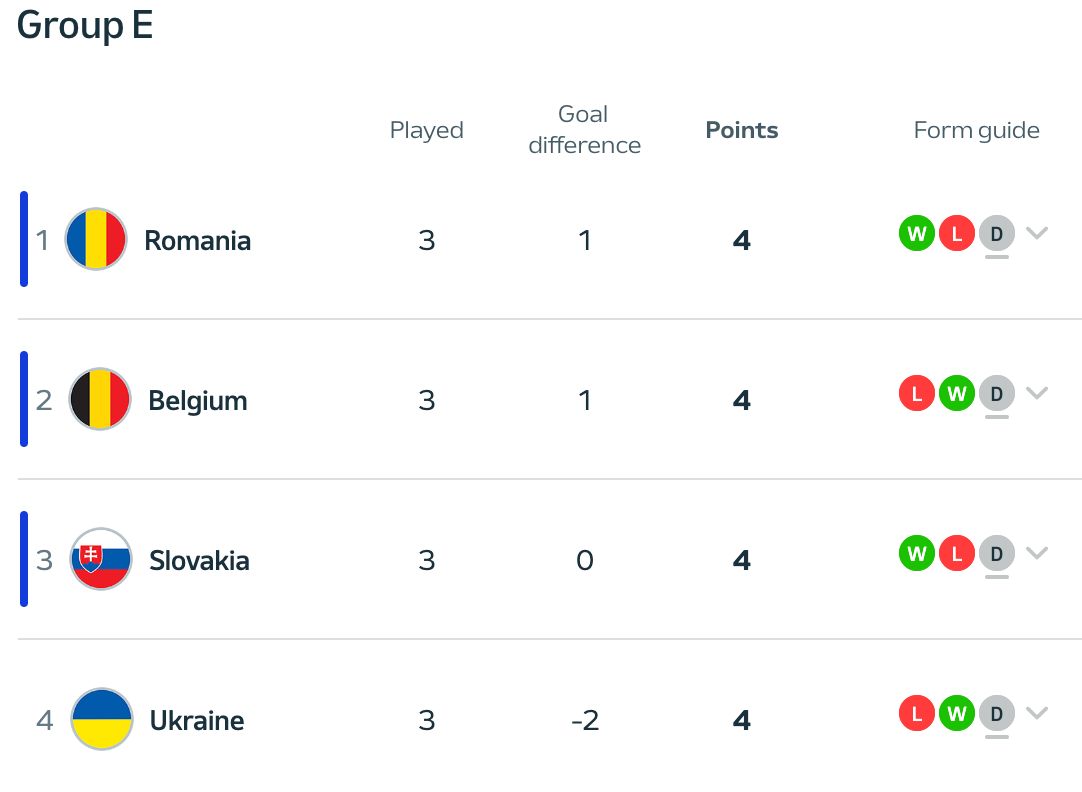Open the Romania team name link

tap(197, 240)
